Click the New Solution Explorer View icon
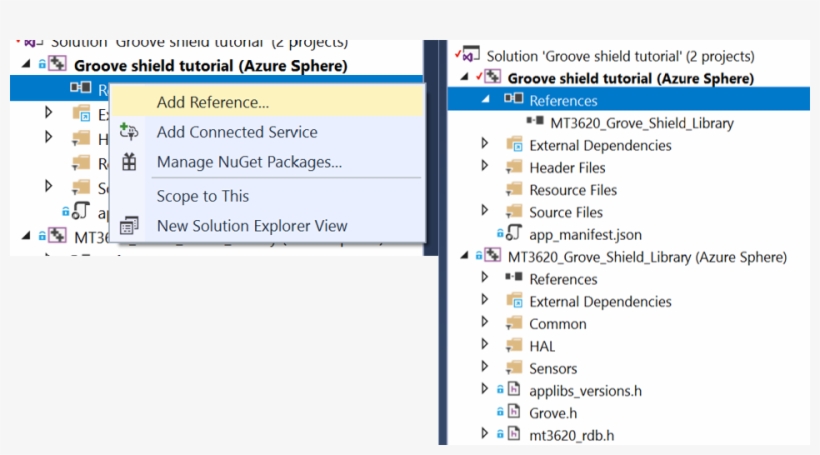Image resolution: width=820 pixels, height=455 pixels. (129, 225)
